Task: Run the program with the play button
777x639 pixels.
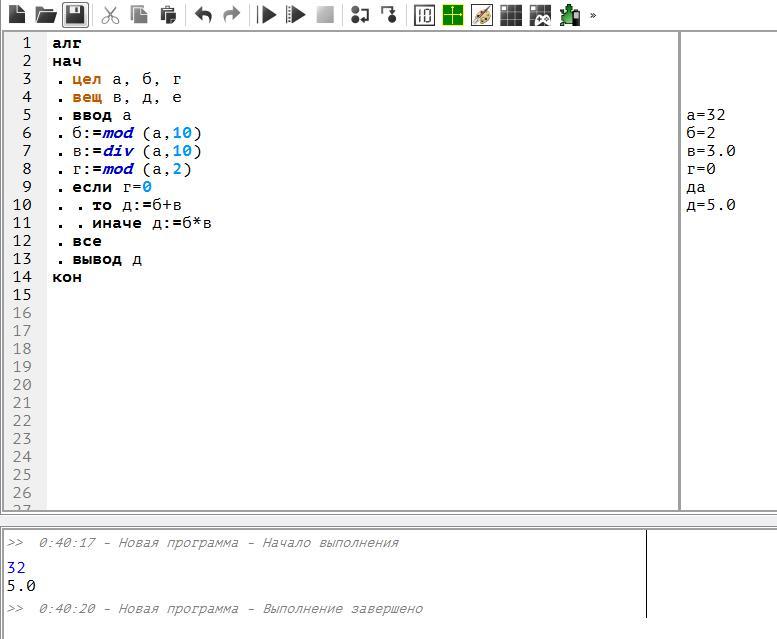Action: 267,15
